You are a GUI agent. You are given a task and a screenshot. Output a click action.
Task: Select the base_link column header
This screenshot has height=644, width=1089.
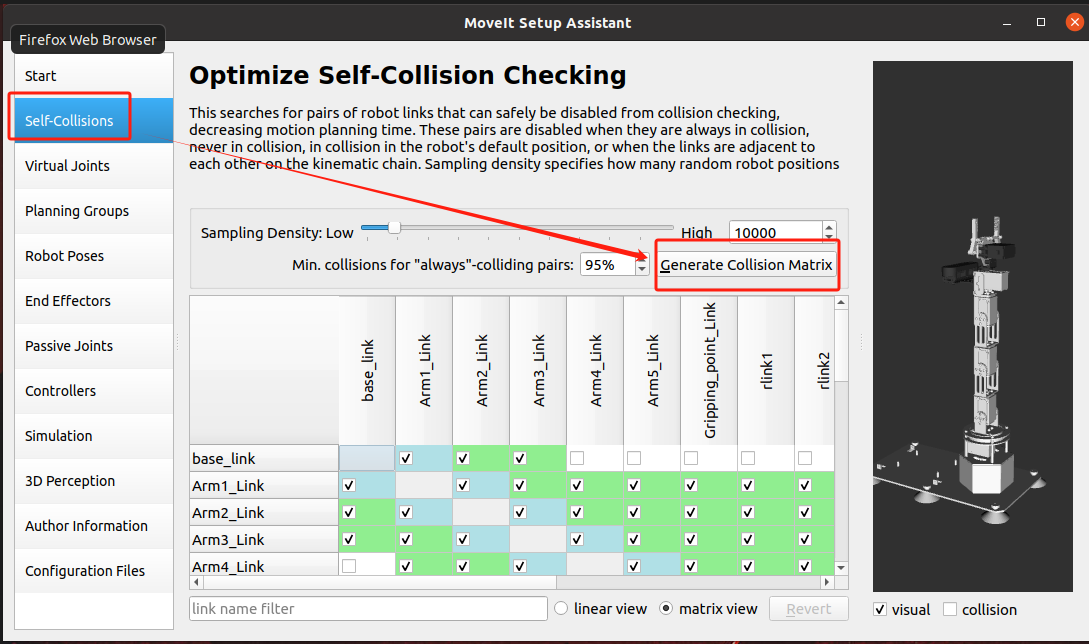point(367,370)
